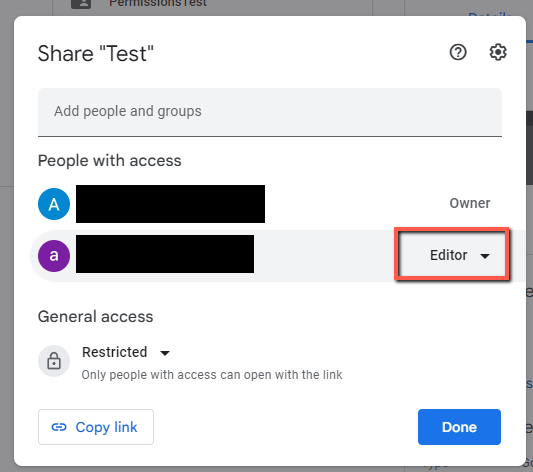Open the help icon in Share dialog
The height and width of the screenshot is (472, 533).
(458, 52)
